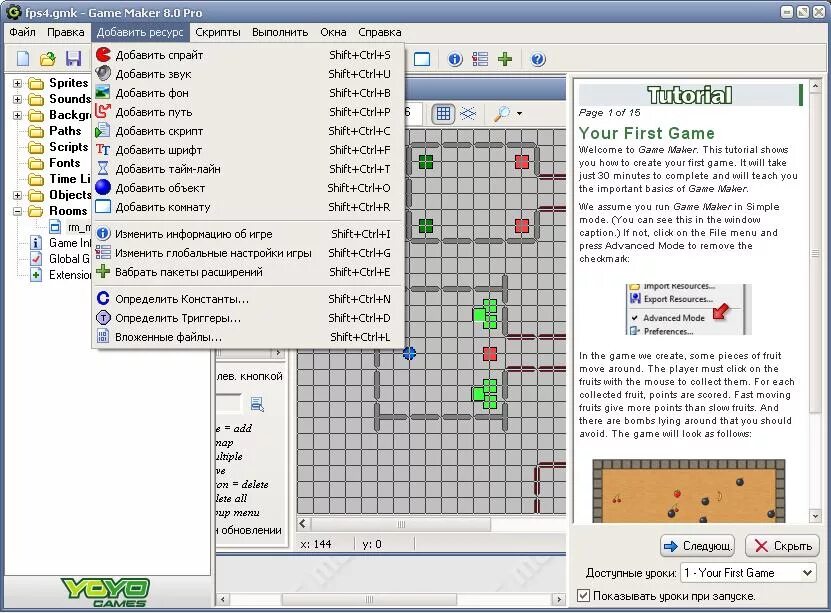
Task: Click the bottom window right scroll arrow
Action: click(x=559, y=599)
